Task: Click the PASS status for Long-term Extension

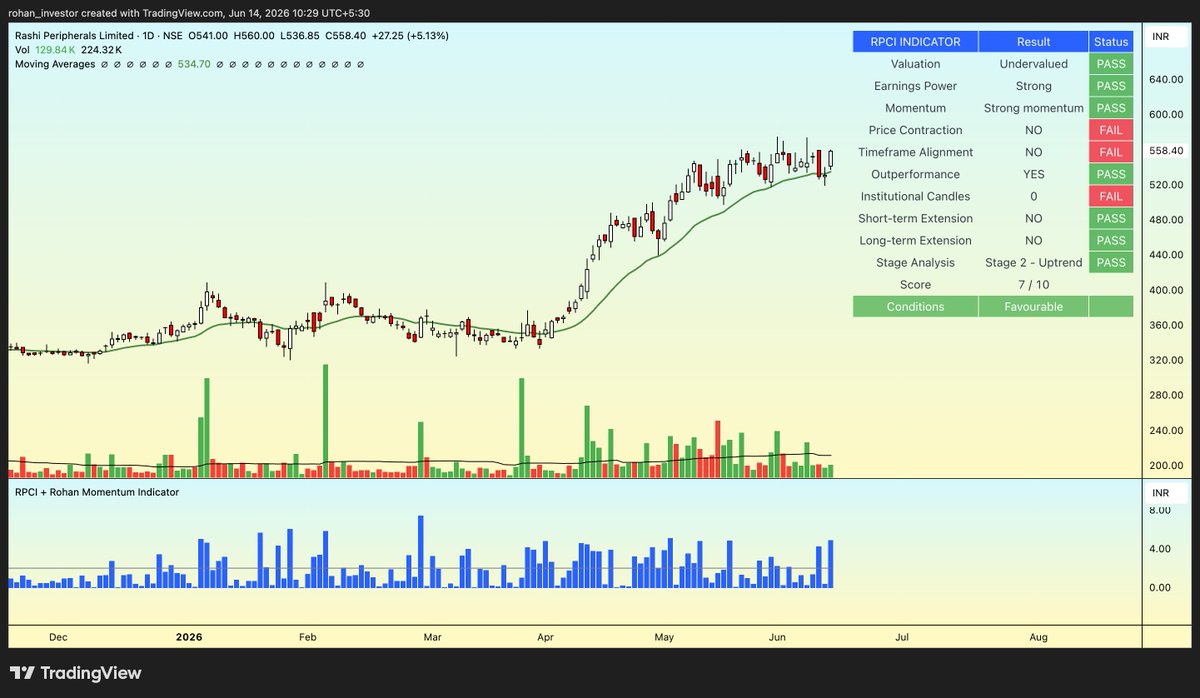Action: 1111,240
